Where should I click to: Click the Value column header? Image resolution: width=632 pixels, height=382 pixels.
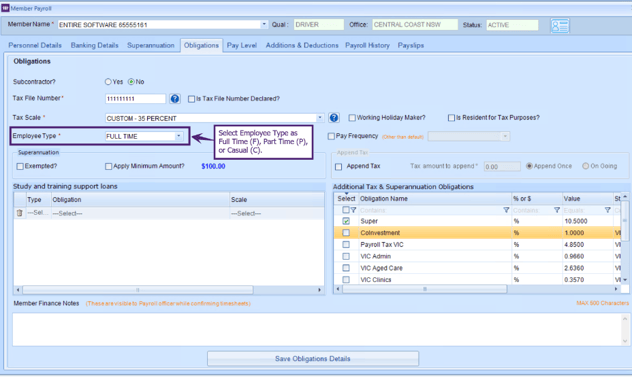[587, 199]
